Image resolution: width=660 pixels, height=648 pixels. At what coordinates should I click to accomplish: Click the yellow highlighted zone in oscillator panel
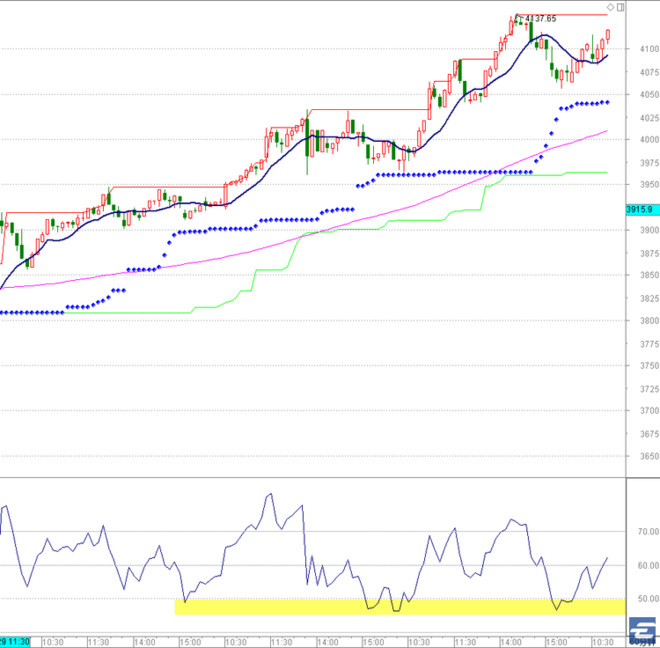(400, 607)
